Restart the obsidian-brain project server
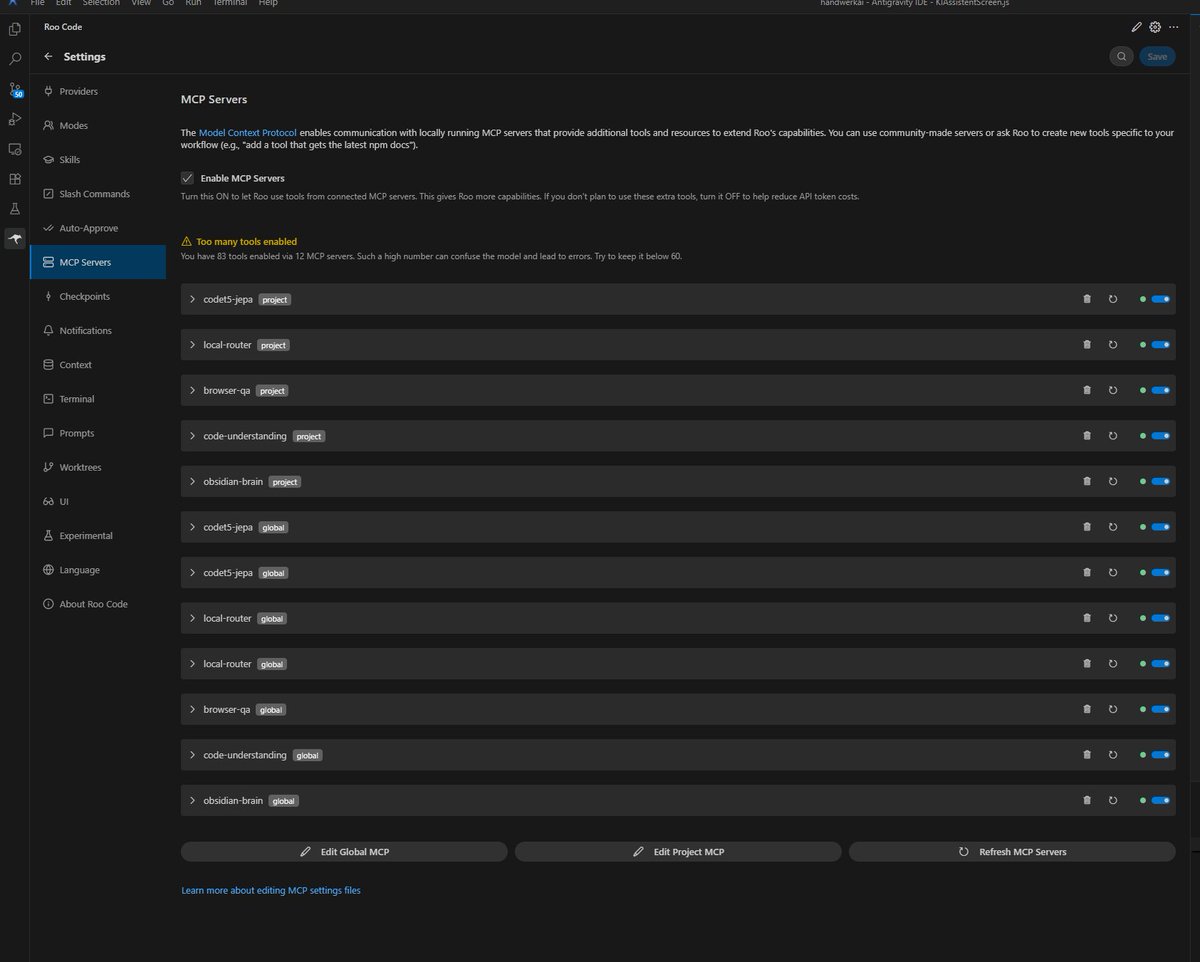The width and height of the screenshot is (1200, 962). pos(1113,481)
